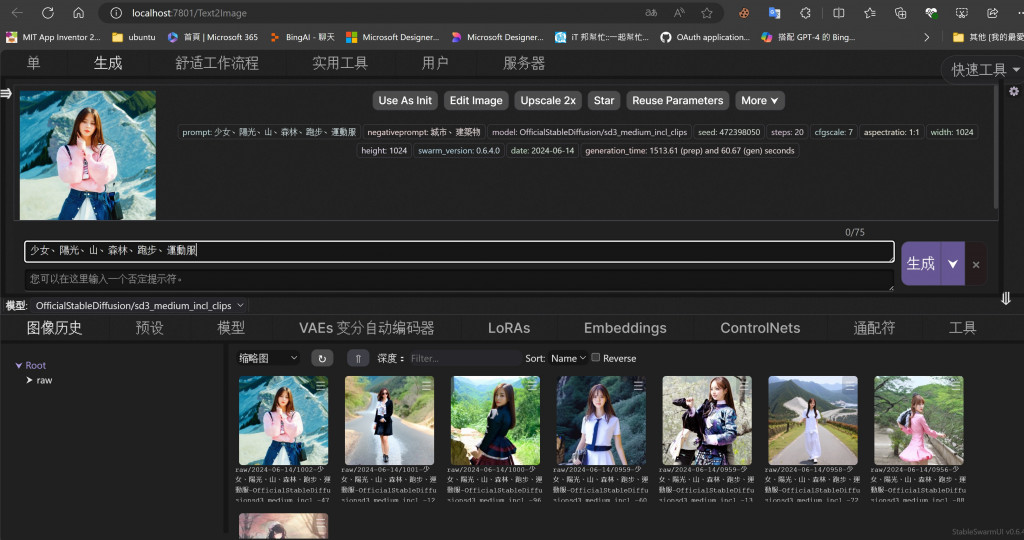
Task: Refresh the image history list
Action: [x=322, y=358]
